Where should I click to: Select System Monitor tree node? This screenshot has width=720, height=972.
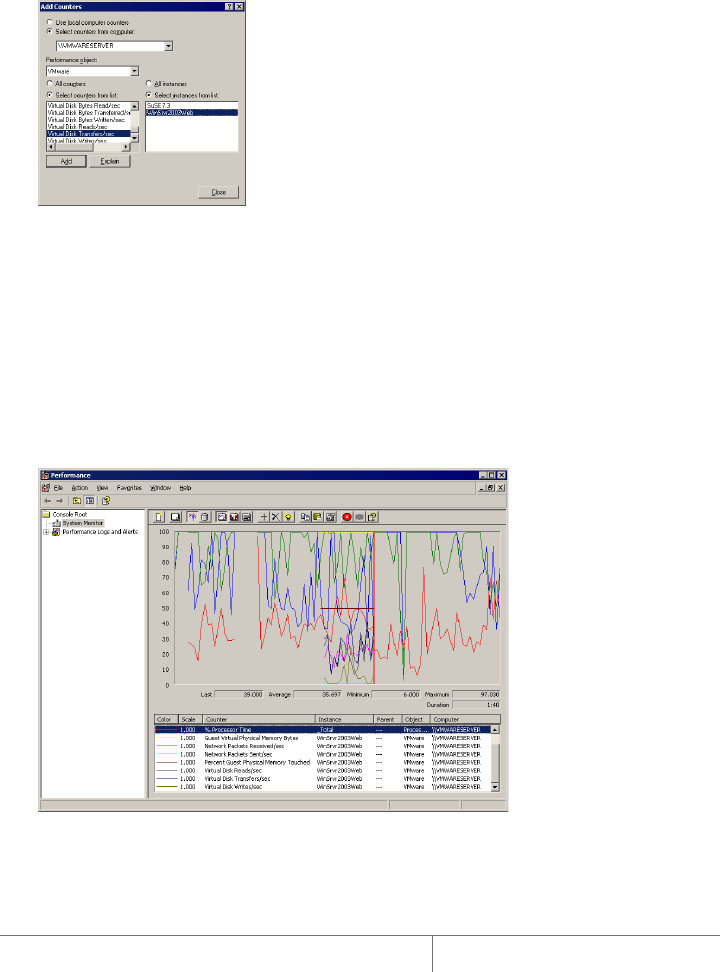82,523
